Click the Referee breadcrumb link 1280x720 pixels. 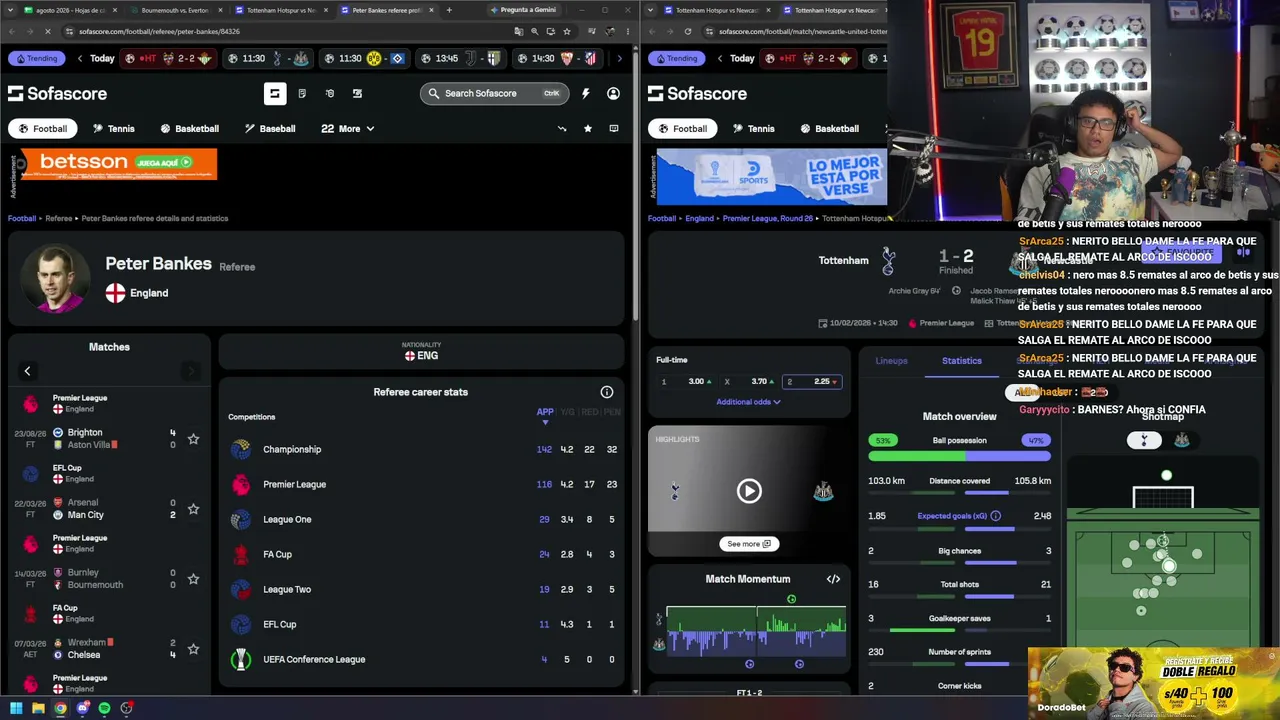pyautogui.click(x=59, y=218)
